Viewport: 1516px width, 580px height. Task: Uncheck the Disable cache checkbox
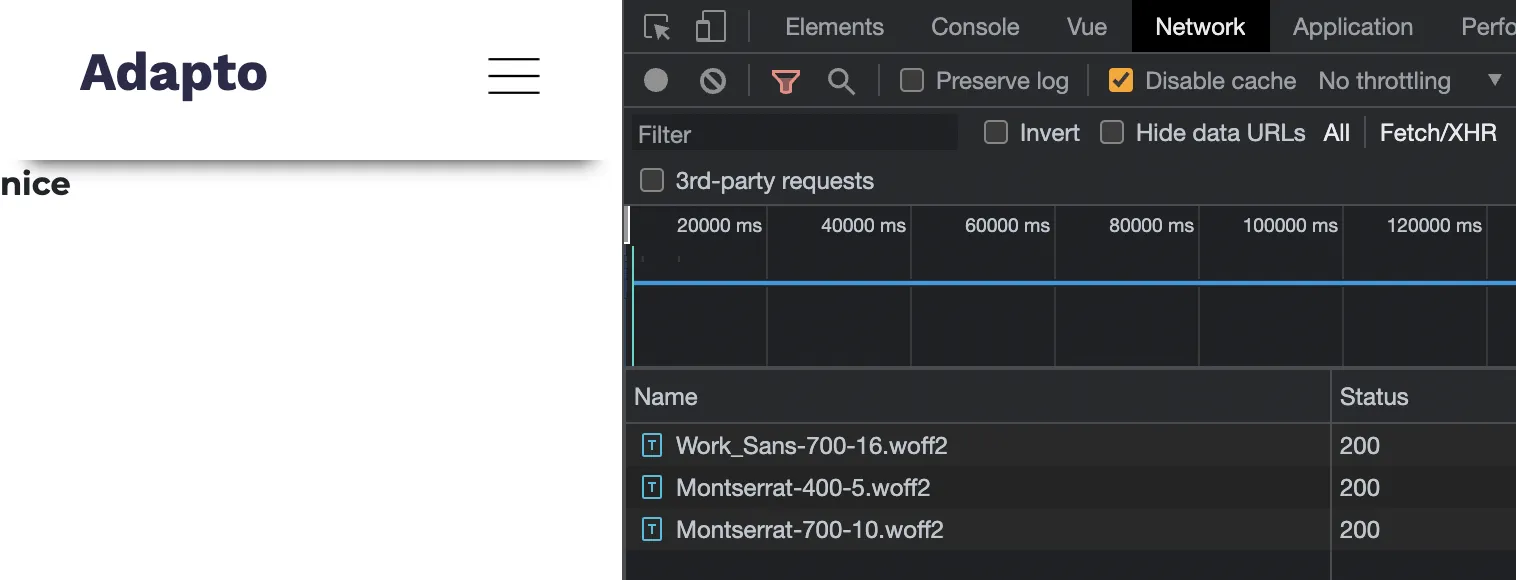pos(1121,81)
